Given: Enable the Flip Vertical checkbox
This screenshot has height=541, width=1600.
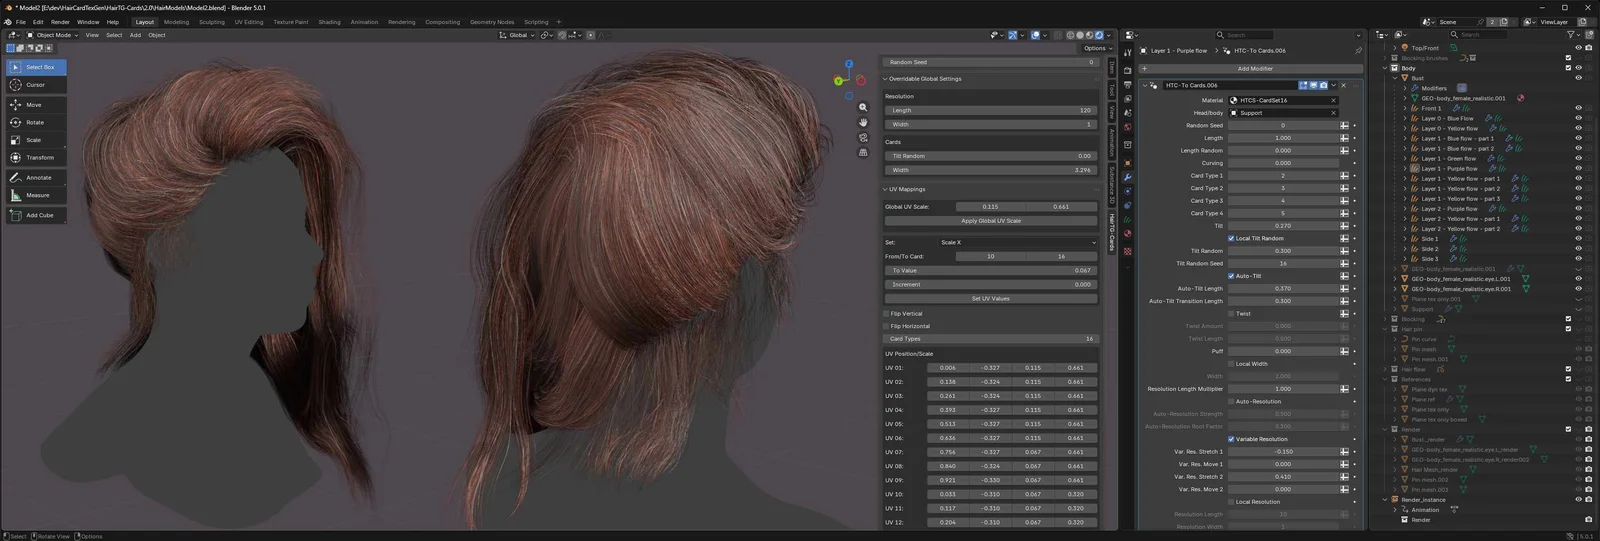Looking at the screenshot, I should coord(887,314).
